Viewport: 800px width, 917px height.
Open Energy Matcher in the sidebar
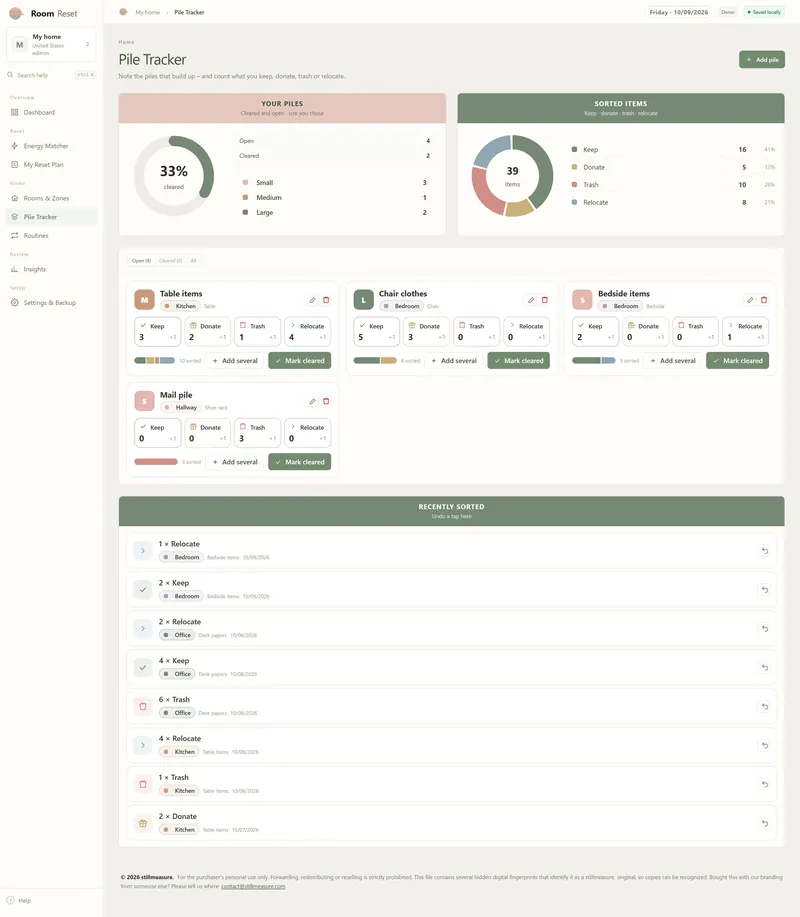[x=51, y=146]
